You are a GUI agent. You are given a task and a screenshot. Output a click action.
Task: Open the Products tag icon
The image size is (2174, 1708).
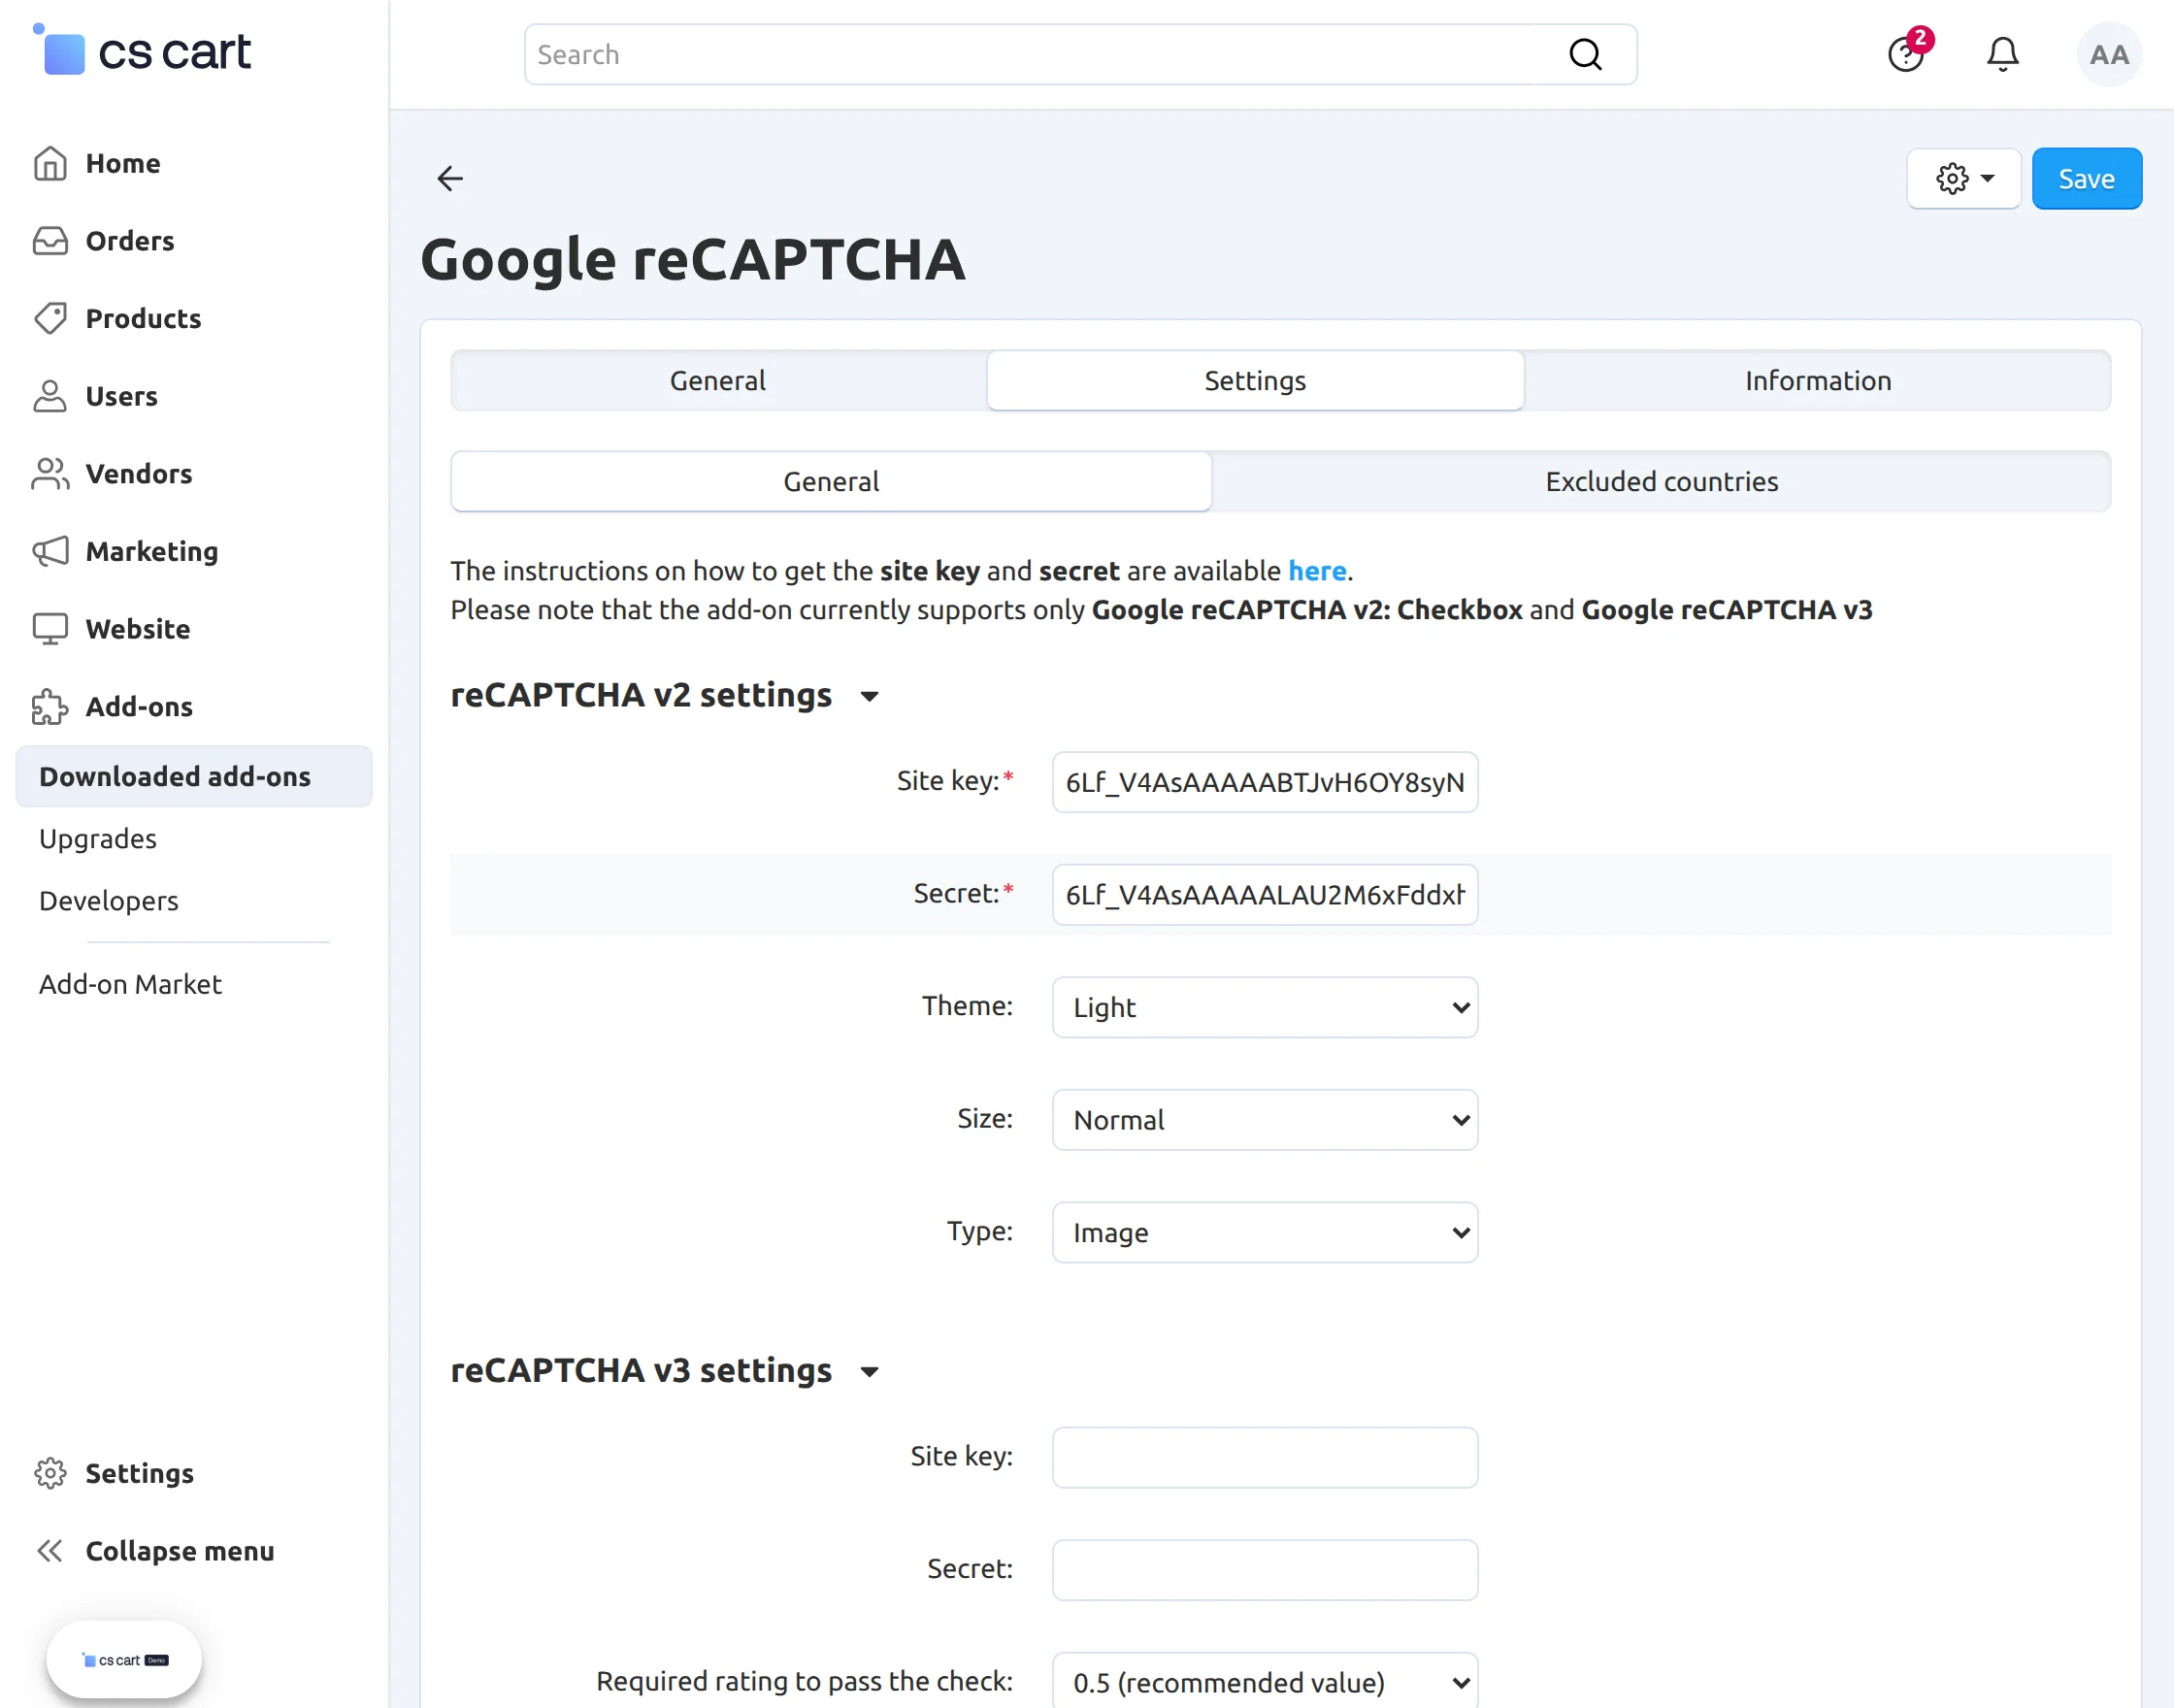50,318
